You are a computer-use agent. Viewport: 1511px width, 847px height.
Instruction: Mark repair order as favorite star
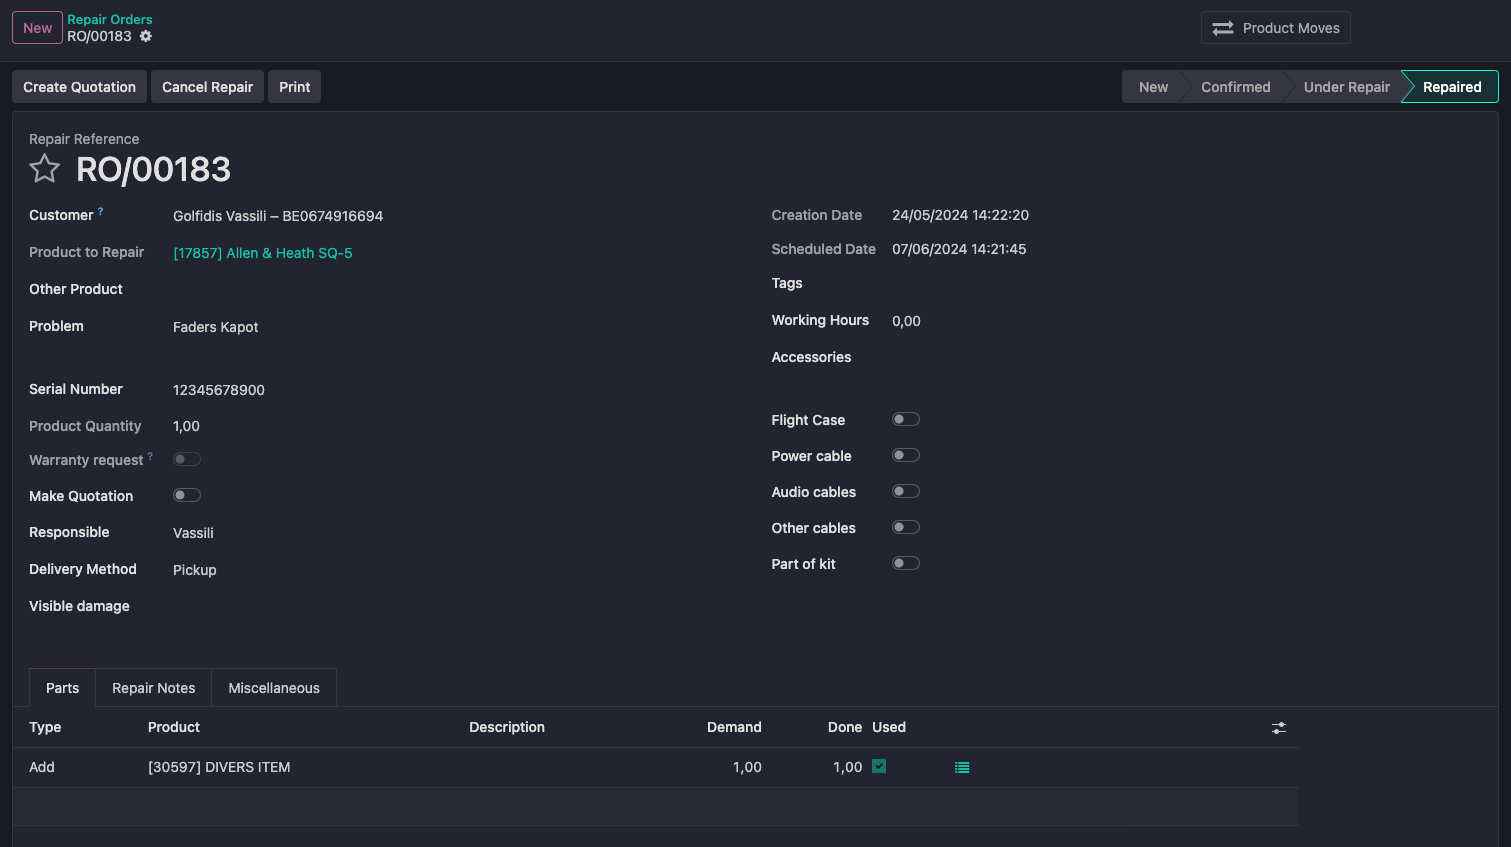45,169
